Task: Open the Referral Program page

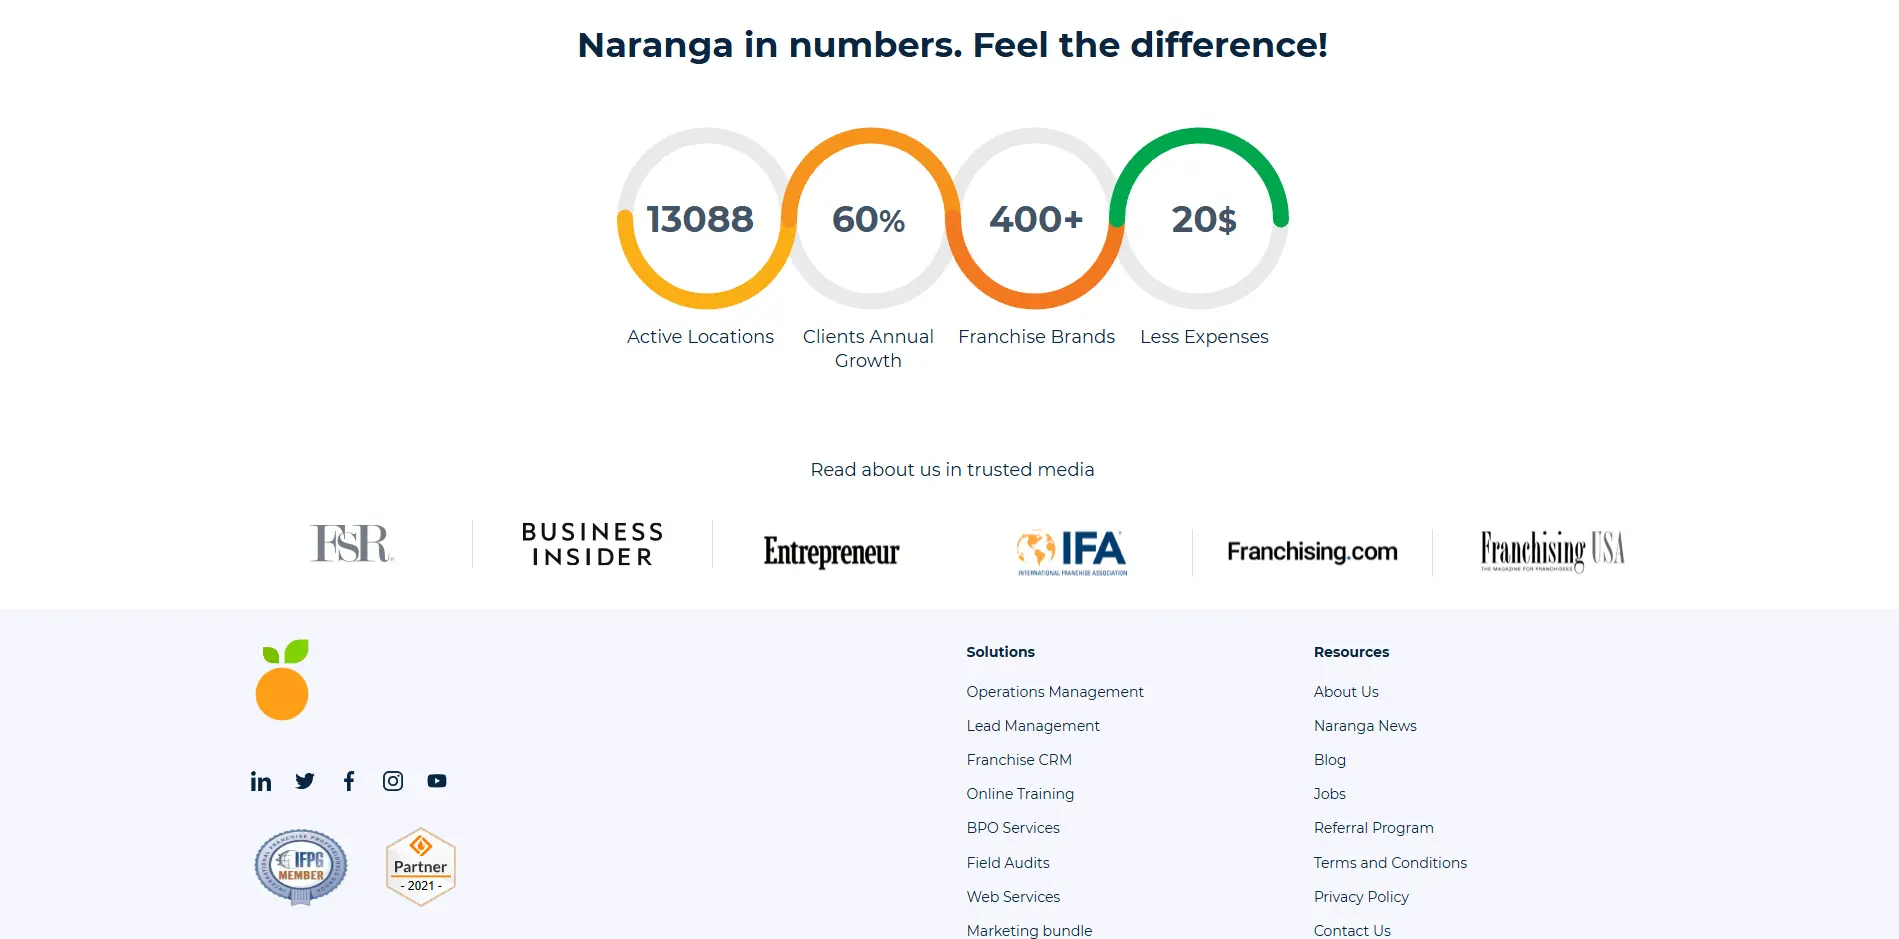Action: 1373,828
